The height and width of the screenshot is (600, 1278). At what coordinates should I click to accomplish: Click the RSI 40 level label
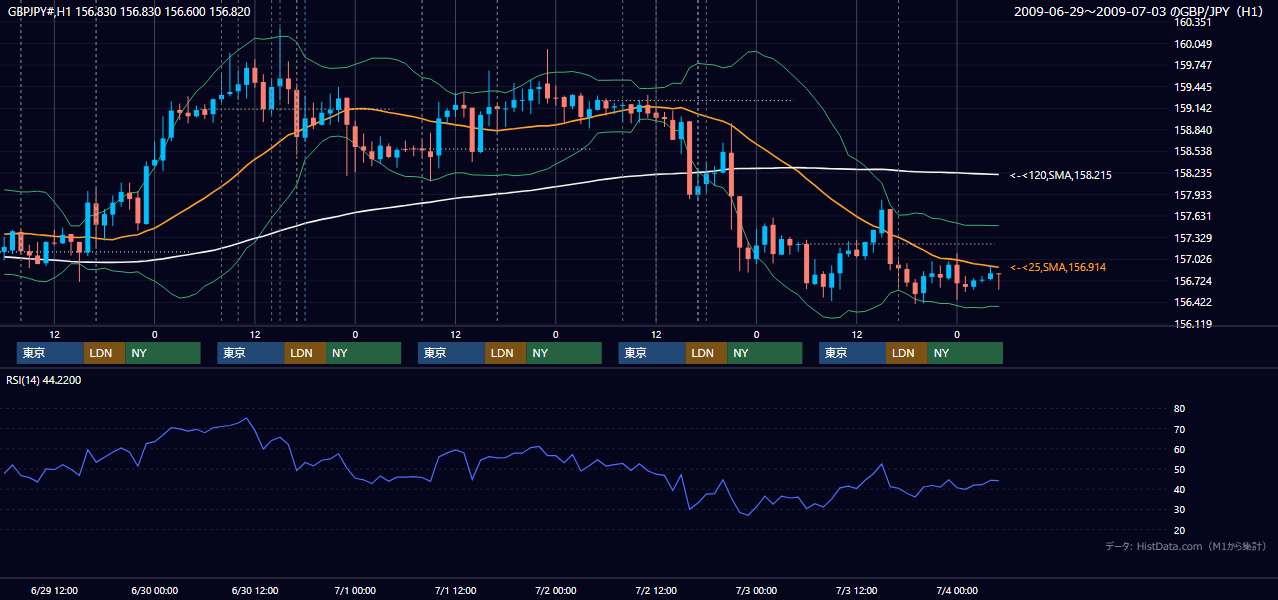1179,489
